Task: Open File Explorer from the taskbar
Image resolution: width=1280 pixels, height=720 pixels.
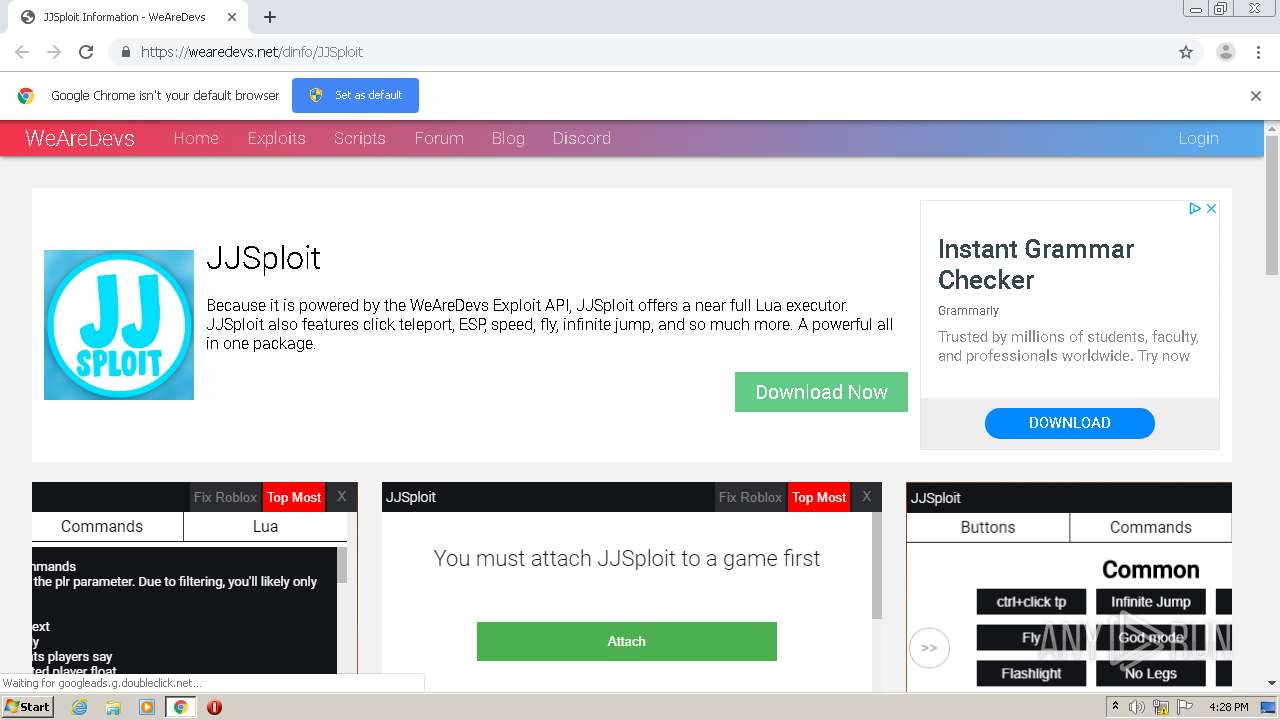Action: point(113,707)
